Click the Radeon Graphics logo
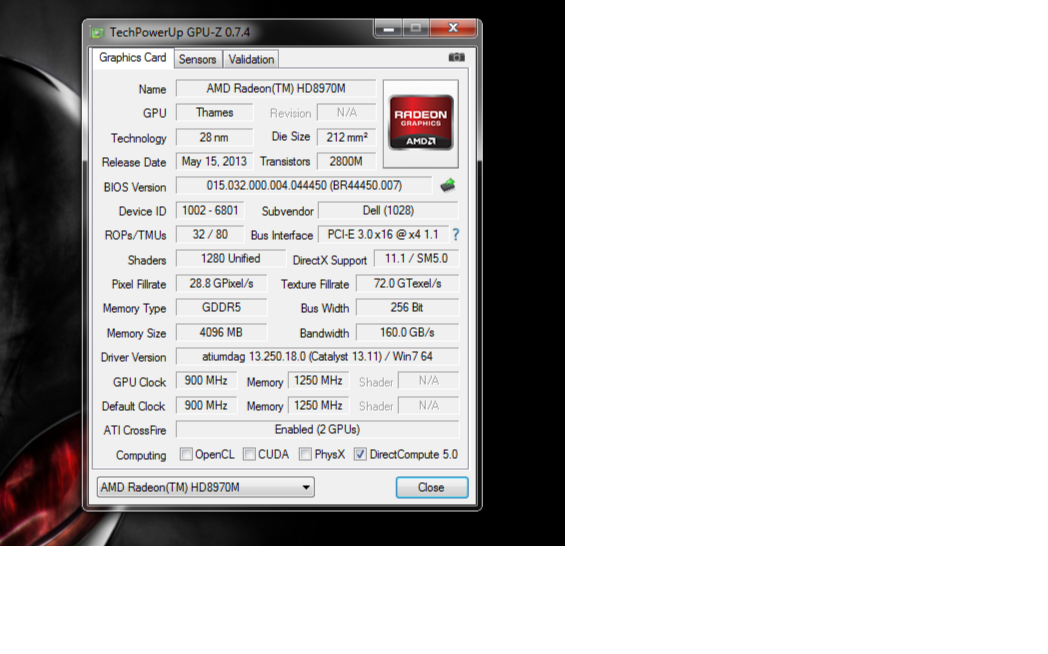 pos(421,124)
